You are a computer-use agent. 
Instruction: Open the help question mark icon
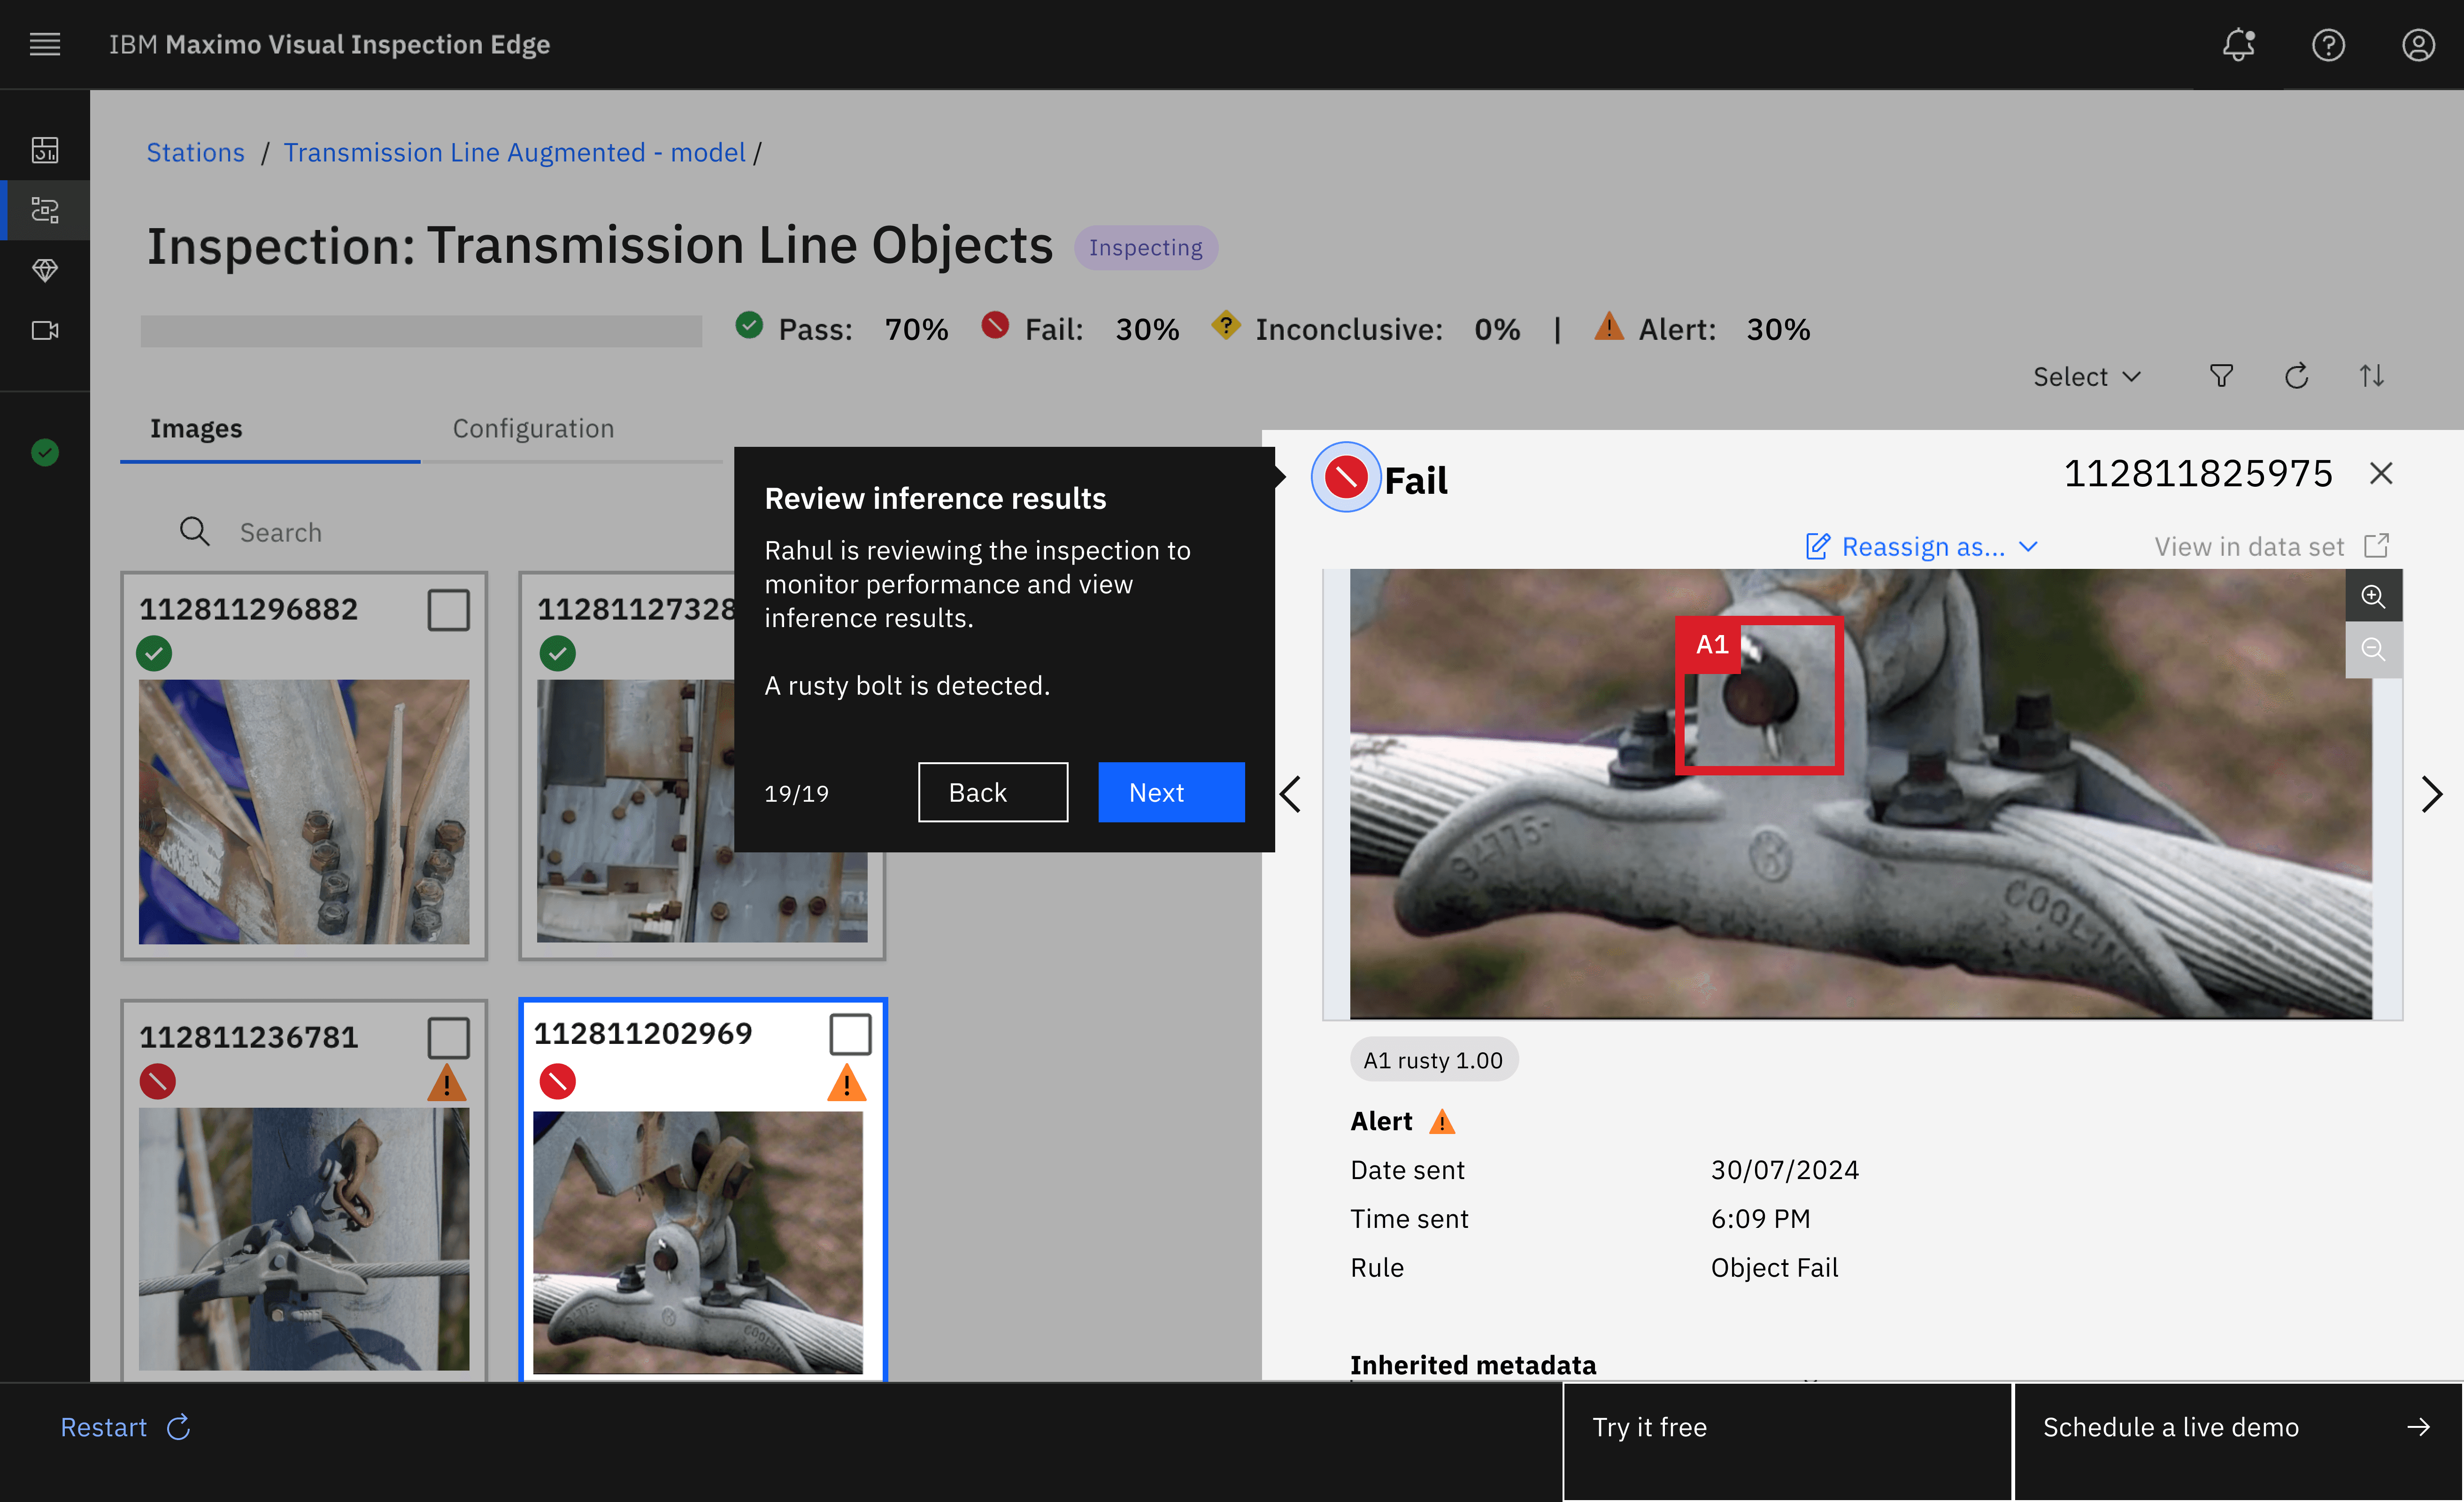tap(2327, 44)
